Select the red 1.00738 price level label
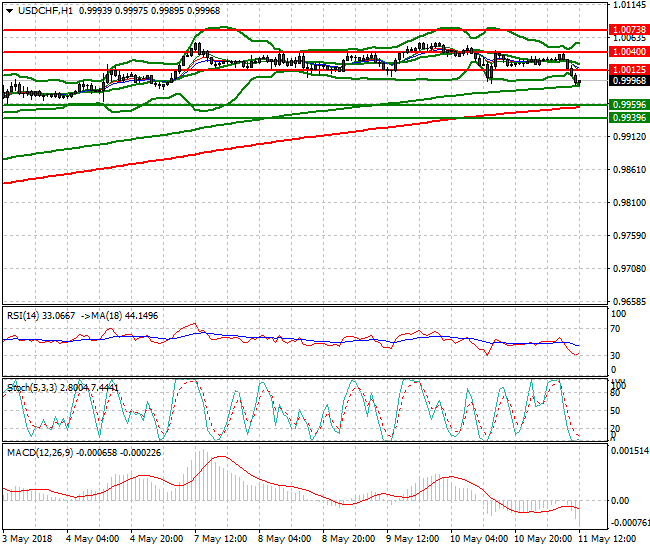650x550 pixels. (x=629, y=30)
